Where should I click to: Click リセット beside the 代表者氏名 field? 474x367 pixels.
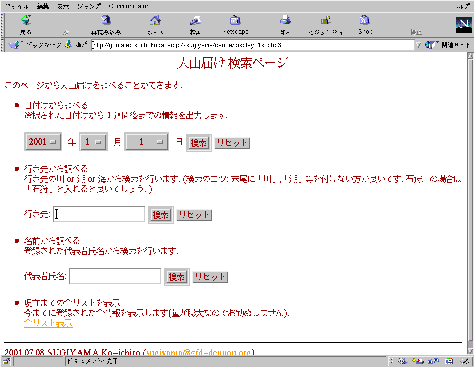[x=210, y=277]
